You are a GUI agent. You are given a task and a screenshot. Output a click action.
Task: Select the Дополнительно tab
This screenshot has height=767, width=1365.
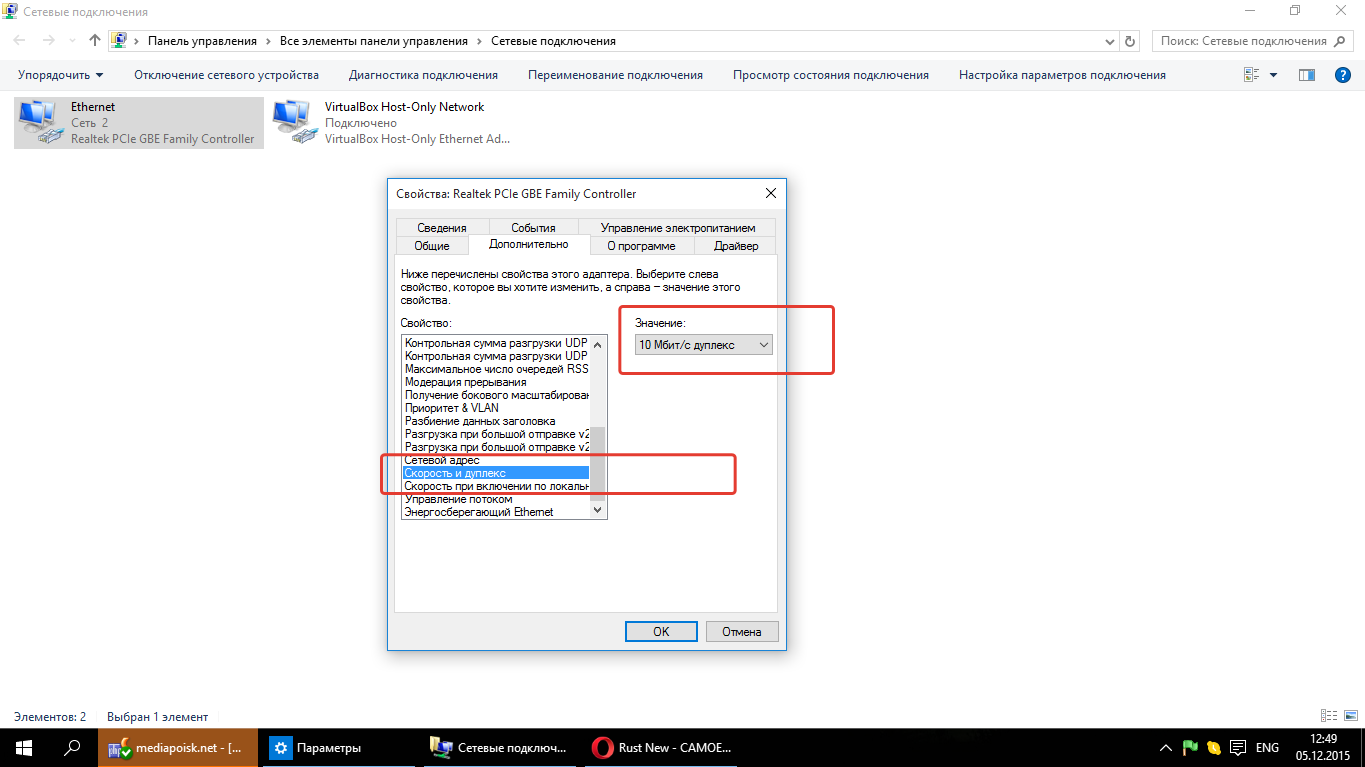click(x=528, y=244)
